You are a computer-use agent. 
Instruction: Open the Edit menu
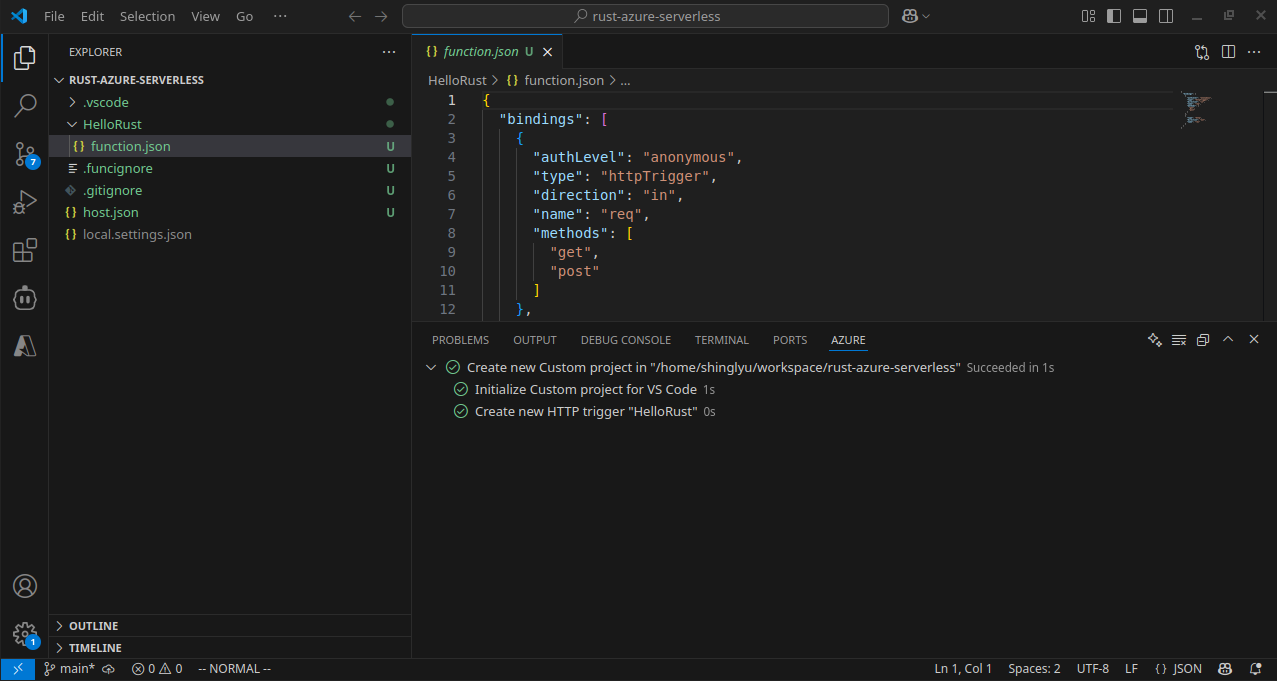point(92,16)
